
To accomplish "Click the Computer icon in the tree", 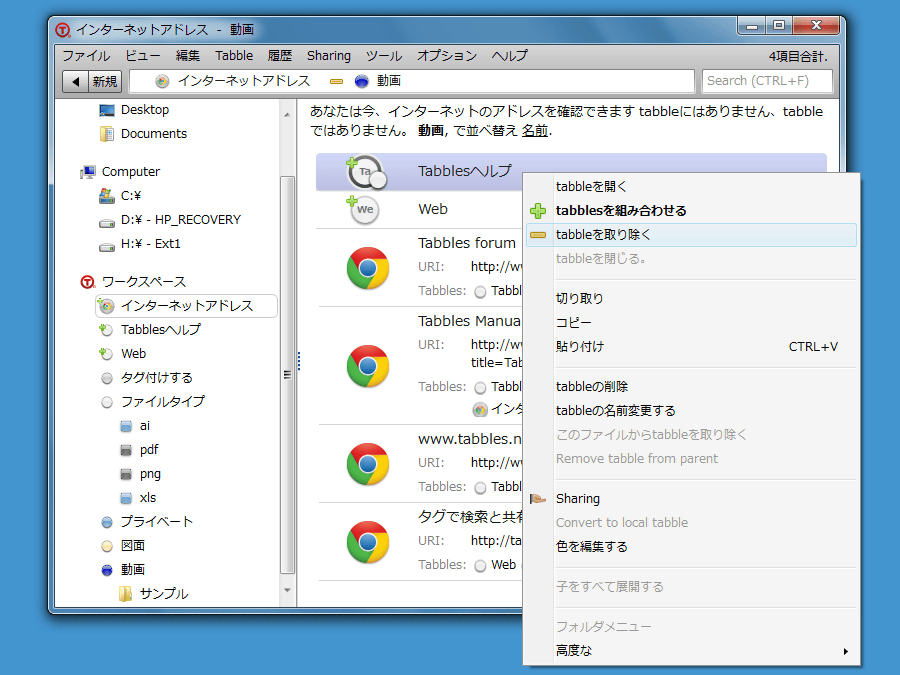I will [x=88, y=172].
